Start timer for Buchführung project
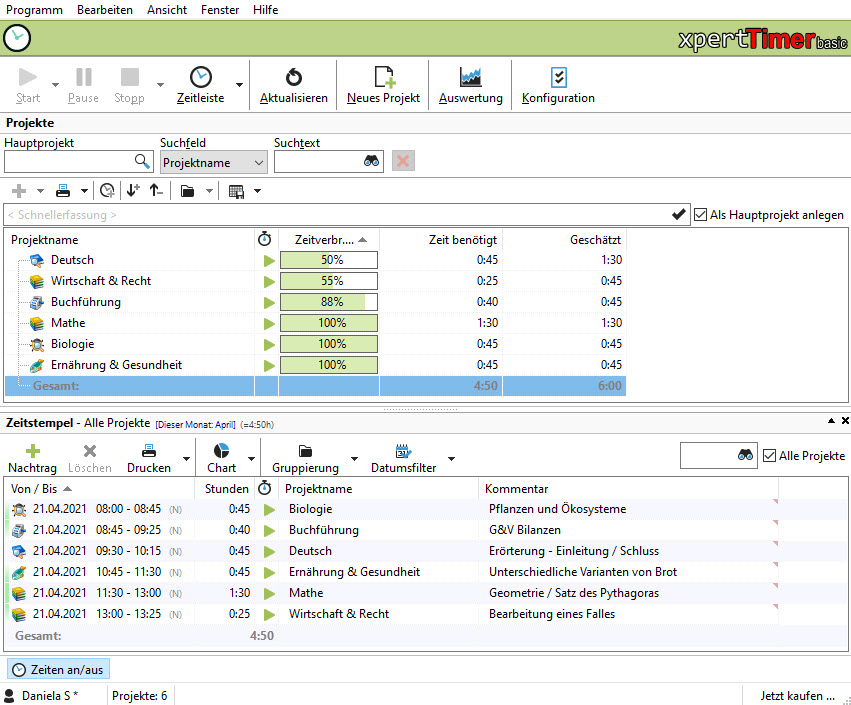The width and height of the screenshot is (851, 705). tap(269, 302)
